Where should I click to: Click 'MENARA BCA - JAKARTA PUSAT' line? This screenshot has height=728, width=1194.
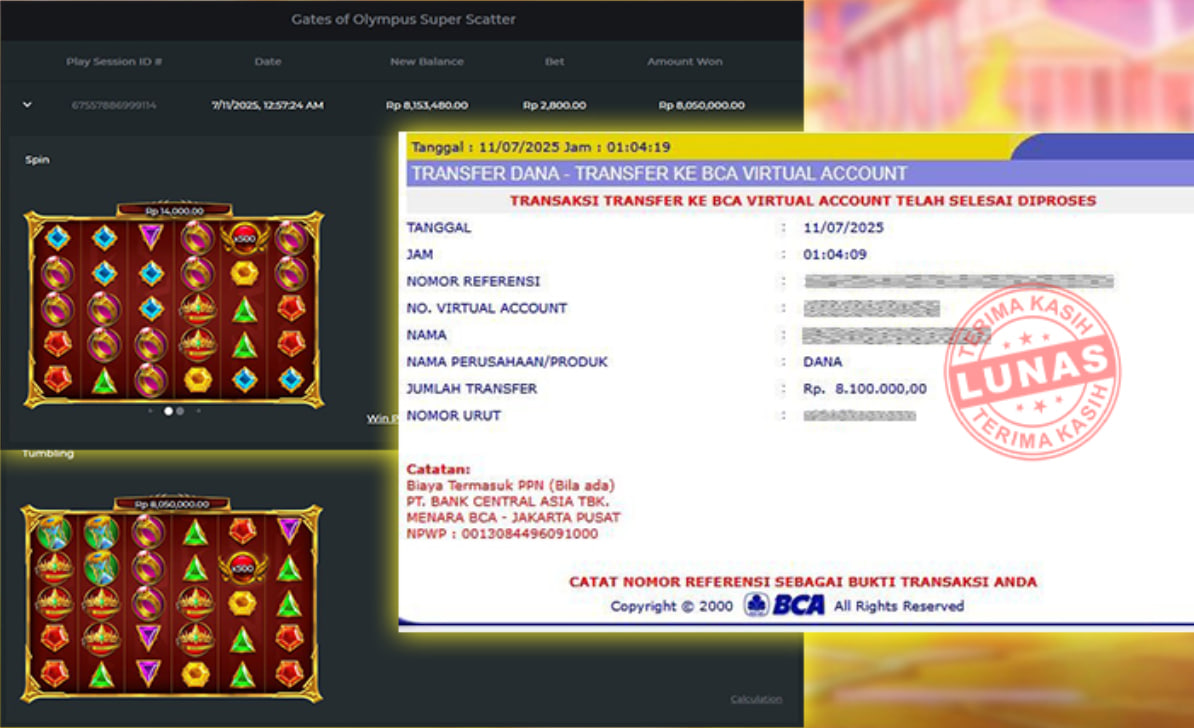513,517
